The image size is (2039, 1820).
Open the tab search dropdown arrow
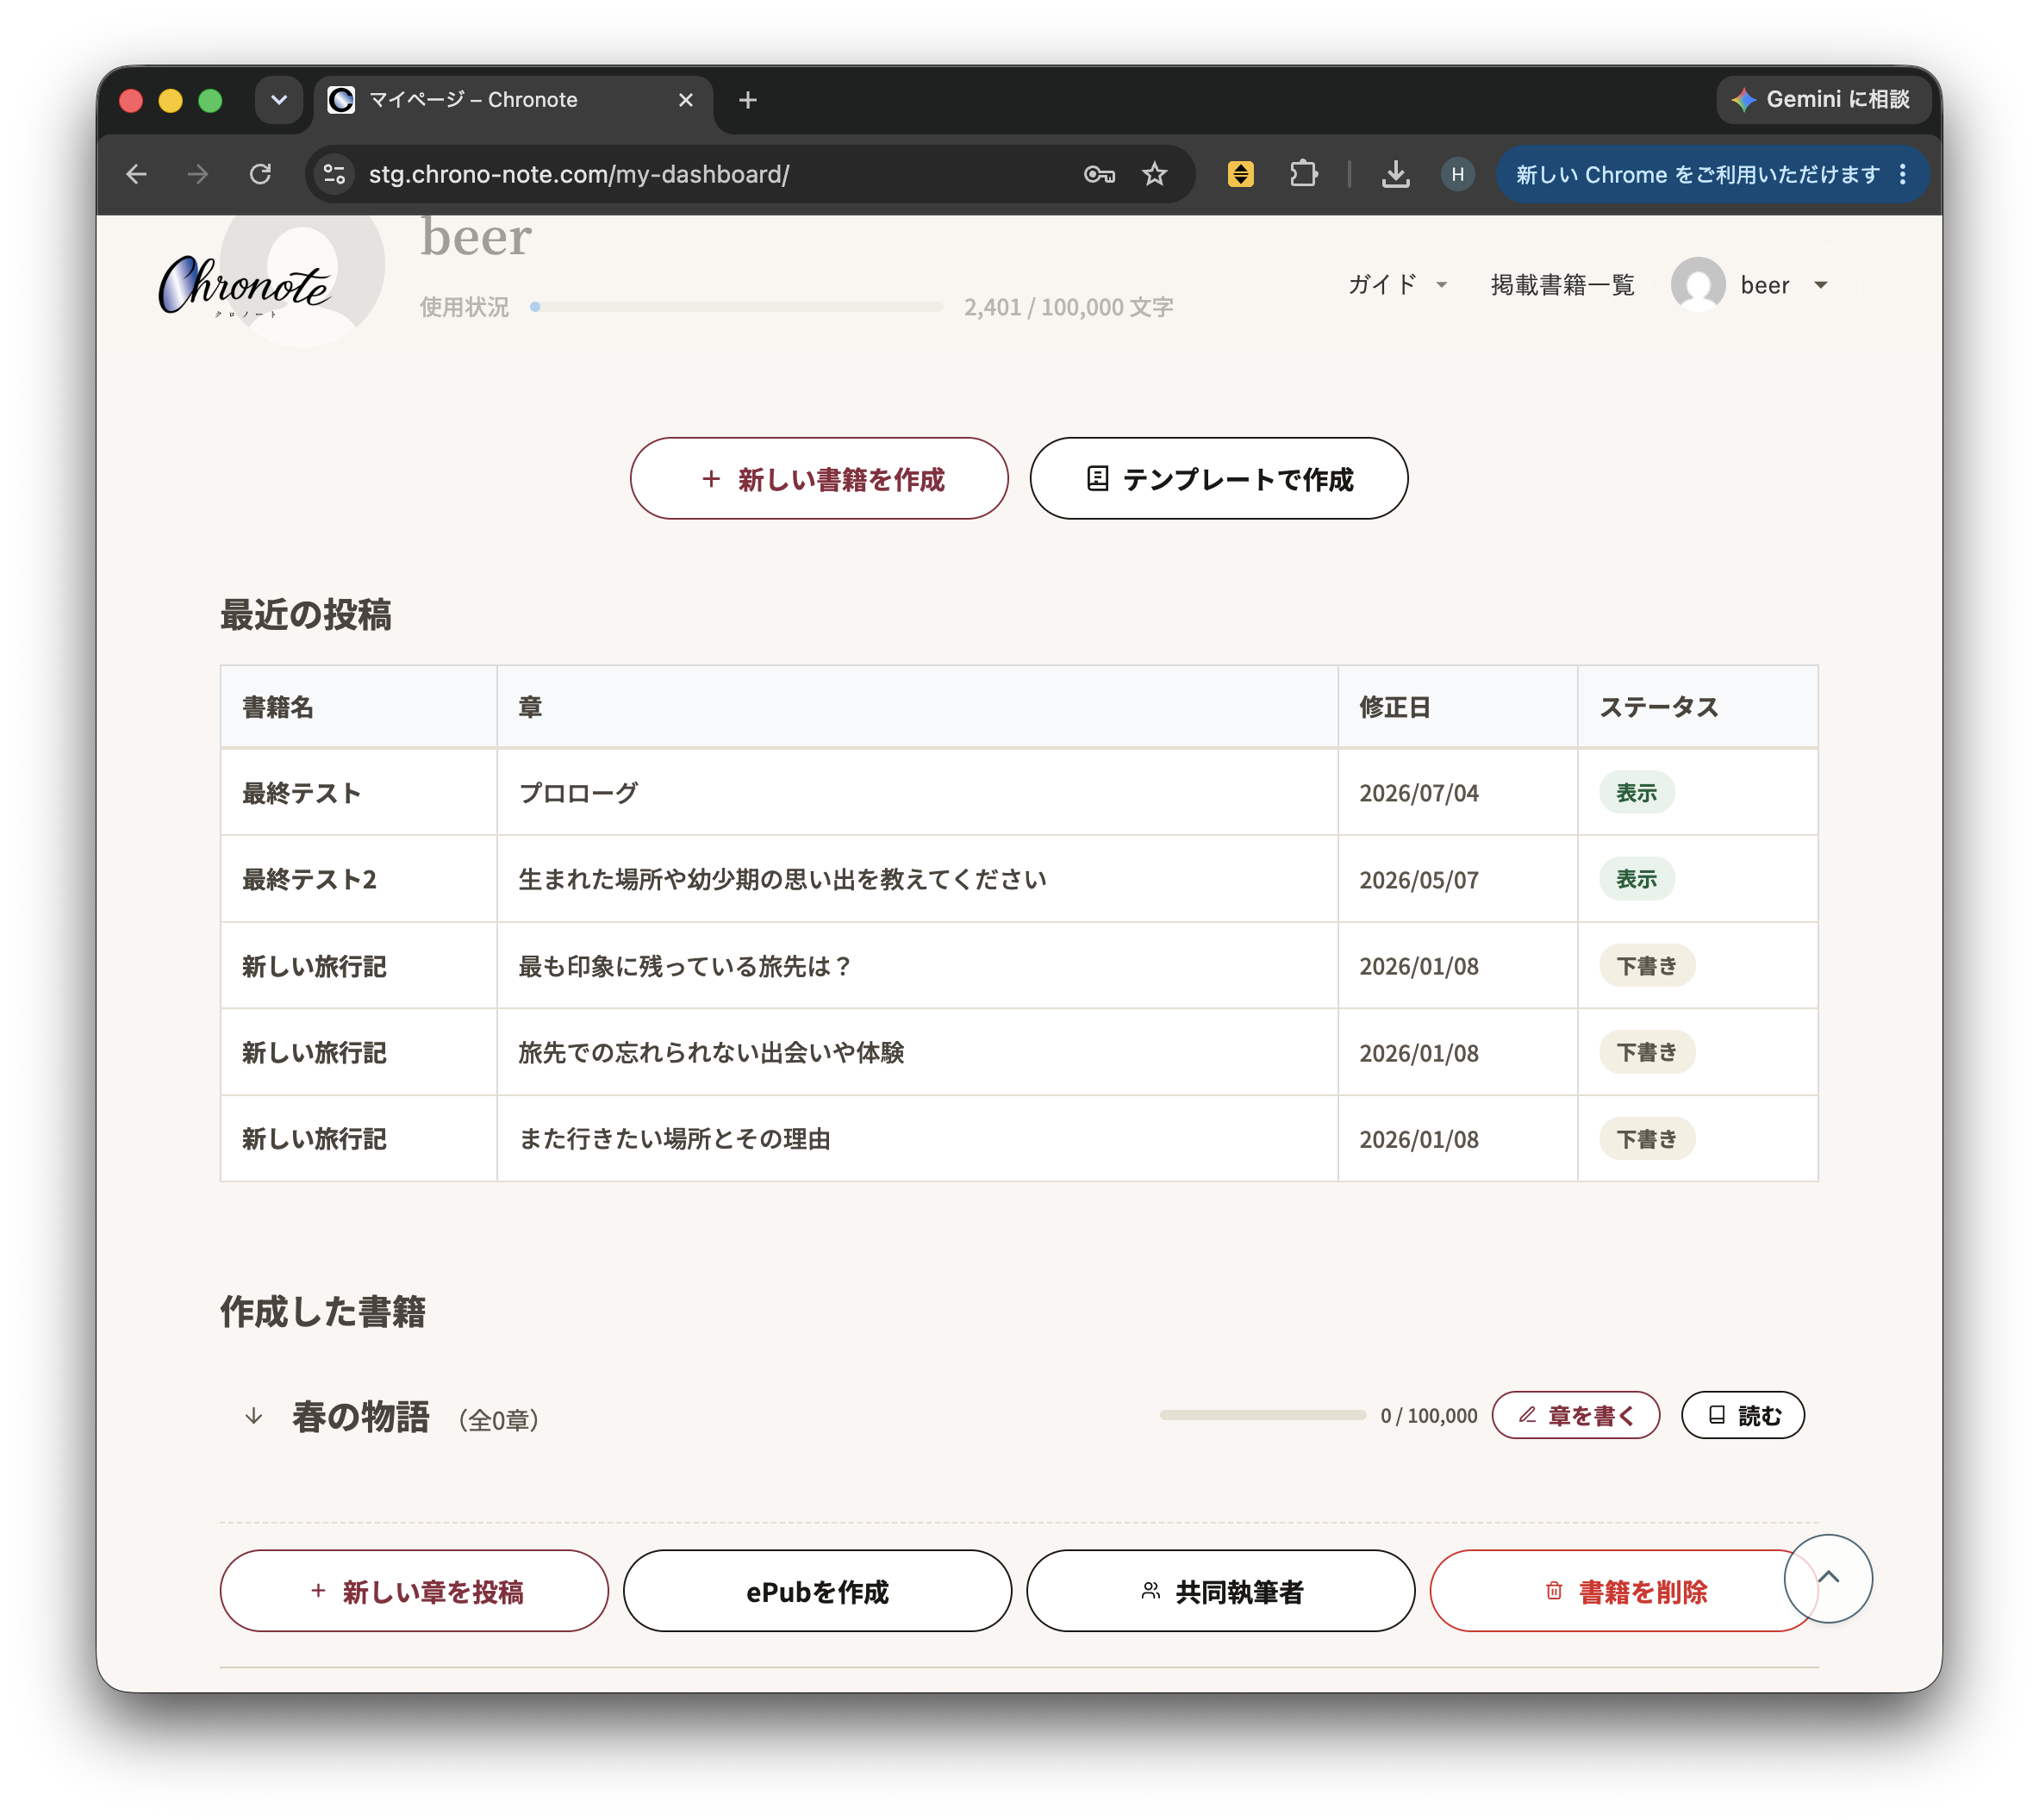(279, 100)
